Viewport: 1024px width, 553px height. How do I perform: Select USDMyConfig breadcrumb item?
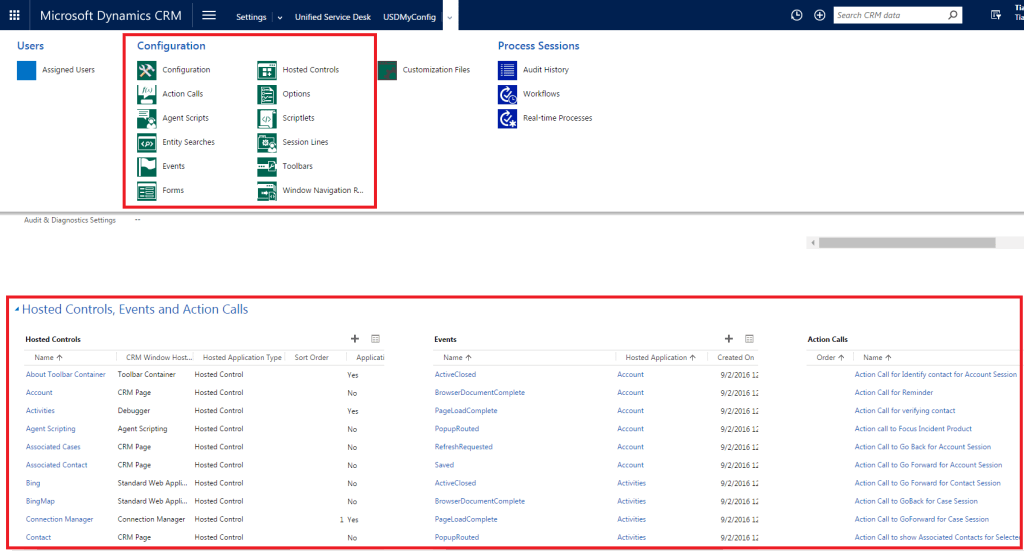pos(409,17)
